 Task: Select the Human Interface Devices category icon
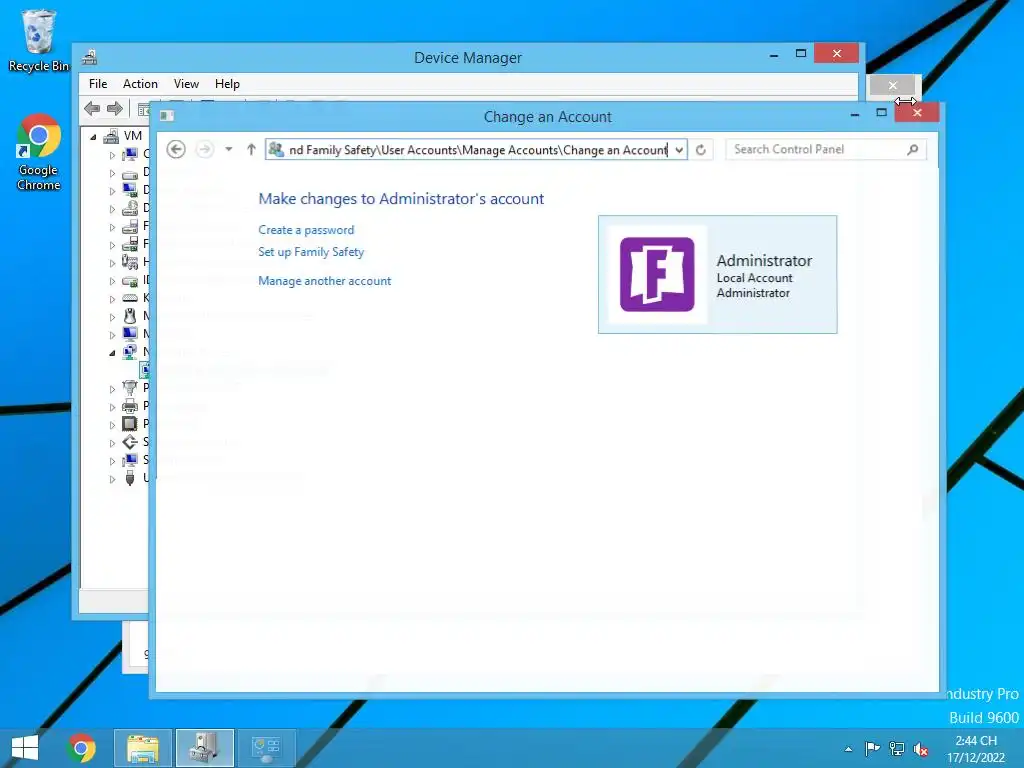click(130, 262)
